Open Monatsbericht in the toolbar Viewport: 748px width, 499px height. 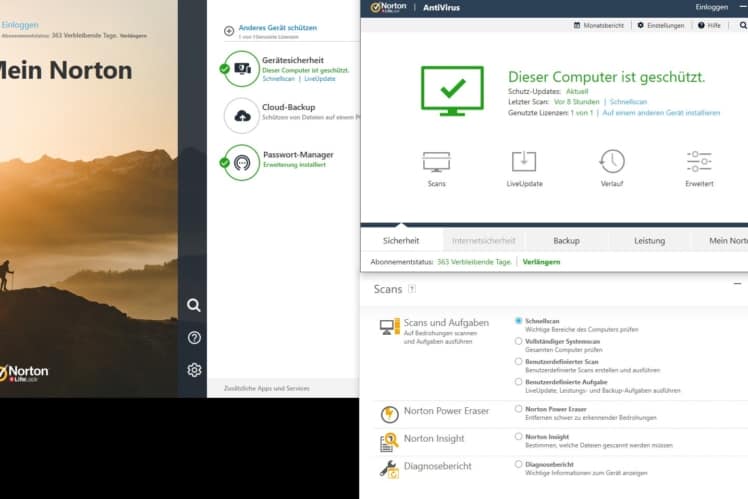599,25
